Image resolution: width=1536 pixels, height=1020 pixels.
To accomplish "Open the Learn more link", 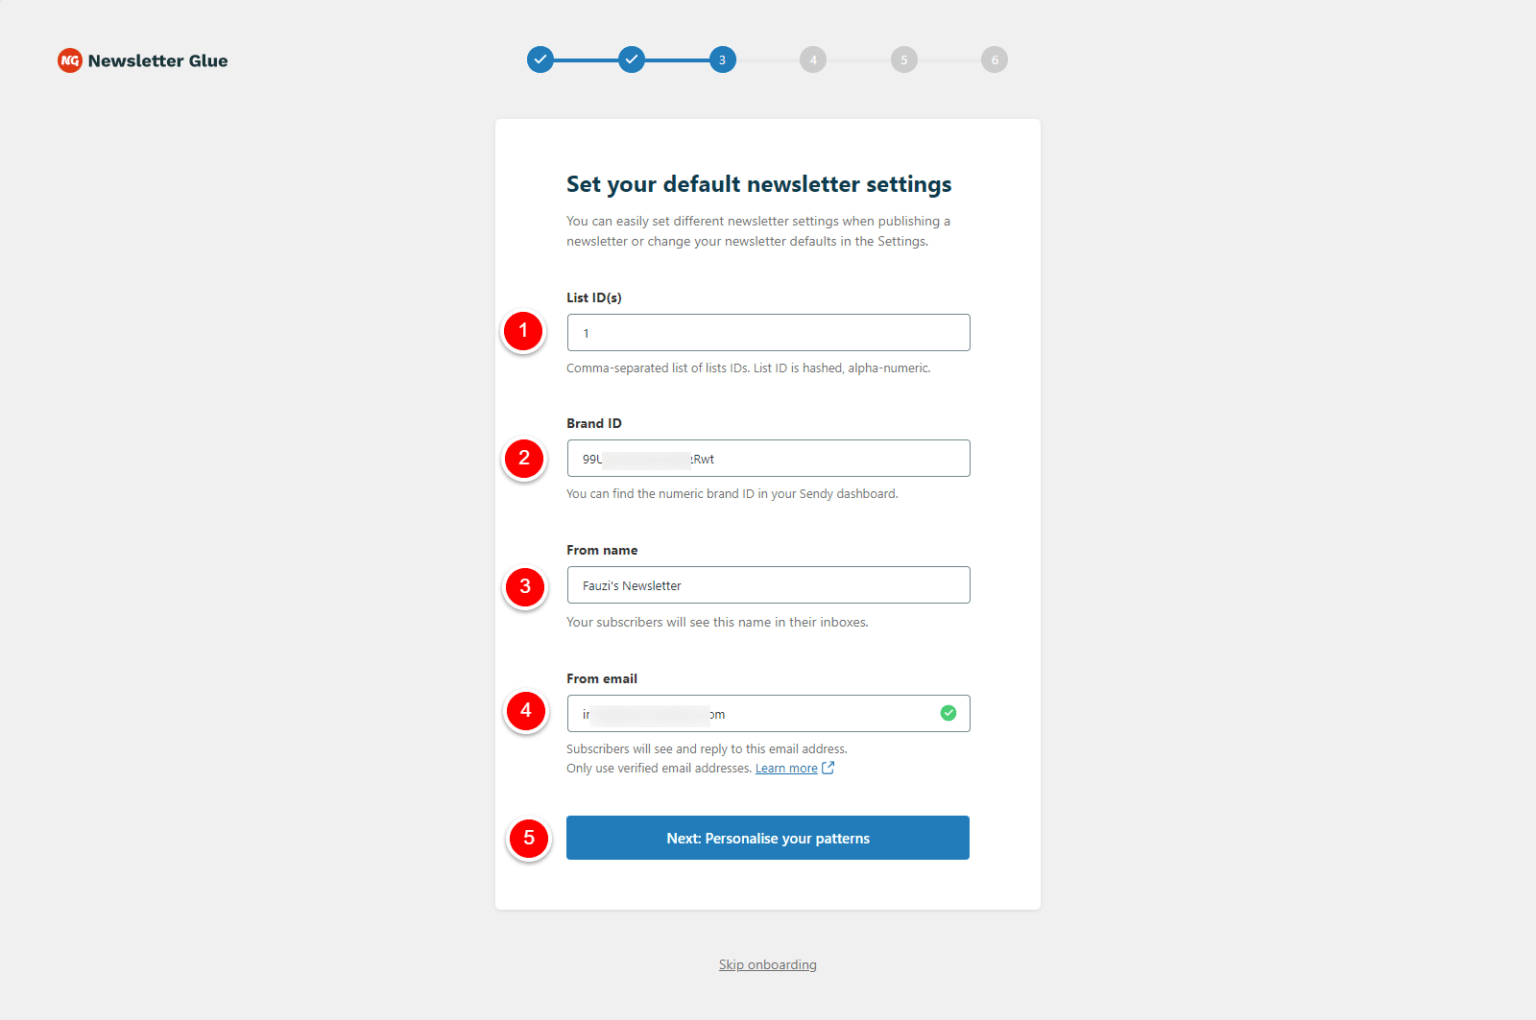I will point(785,767).
